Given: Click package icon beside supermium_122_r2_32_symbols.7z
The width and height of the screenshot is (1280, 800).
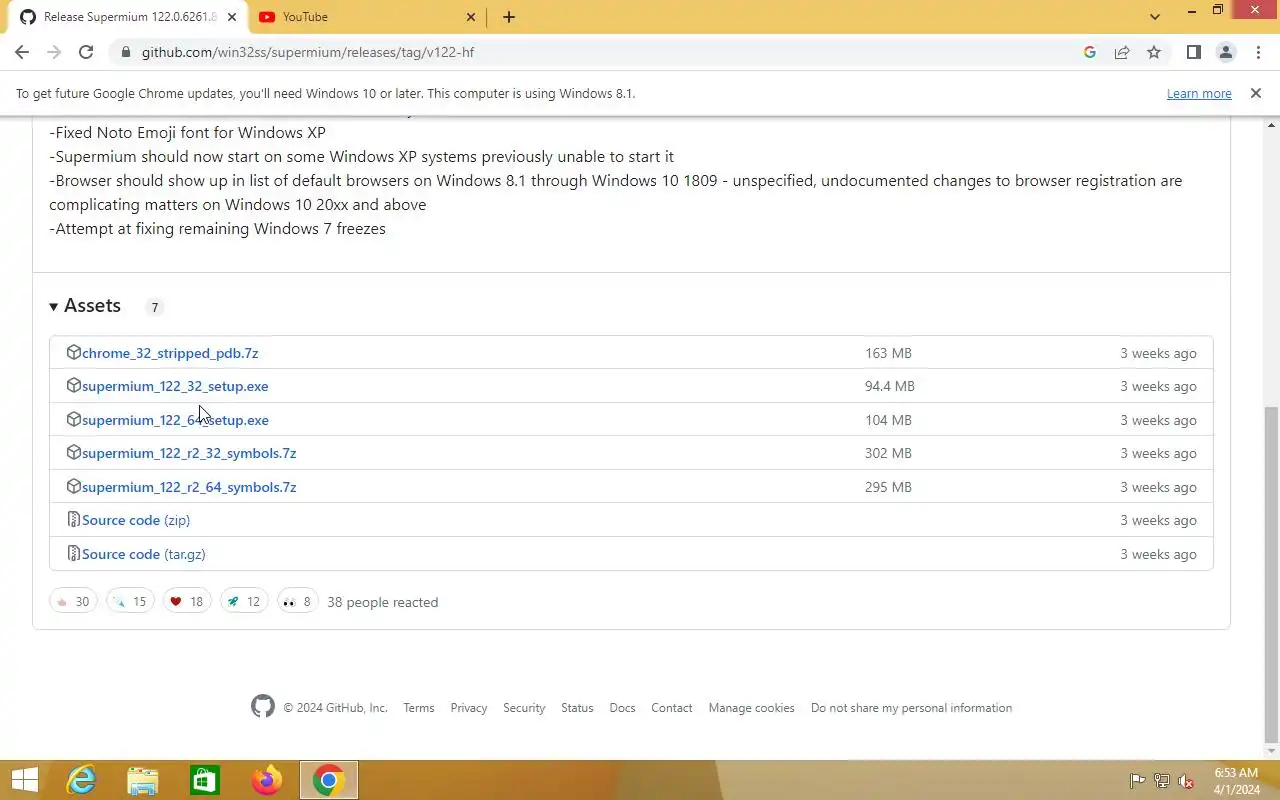Looking at the screenshot, I should (x=73, y=452).
